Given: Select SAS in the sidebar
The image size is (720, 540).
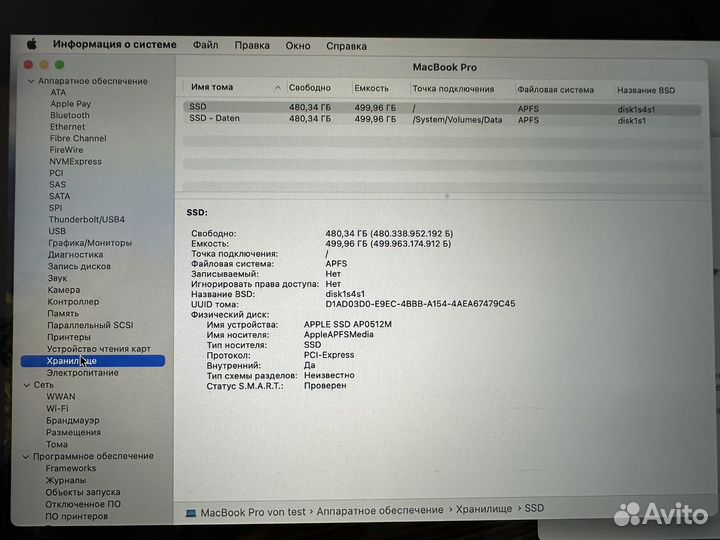Looking at the screenshot, I should (58, 185).
